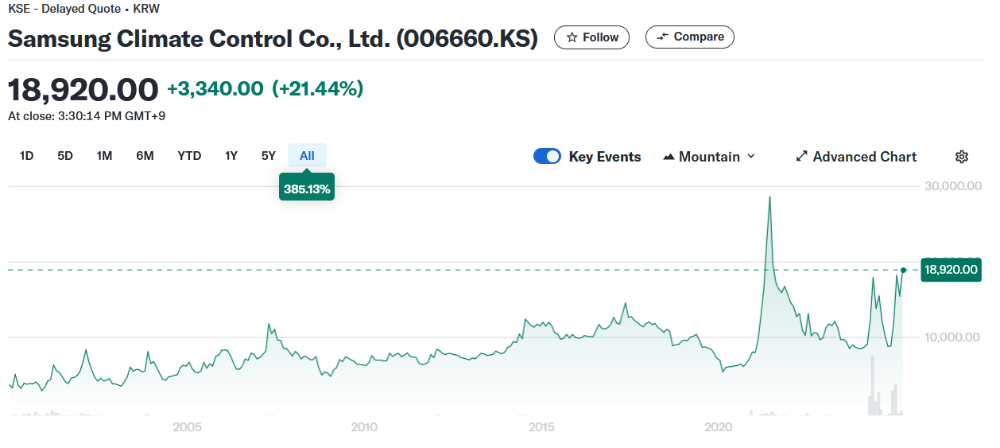This screenshot has height=448, width=1000.
Task: Select the 5D time range
Action: tap(65, 156)
